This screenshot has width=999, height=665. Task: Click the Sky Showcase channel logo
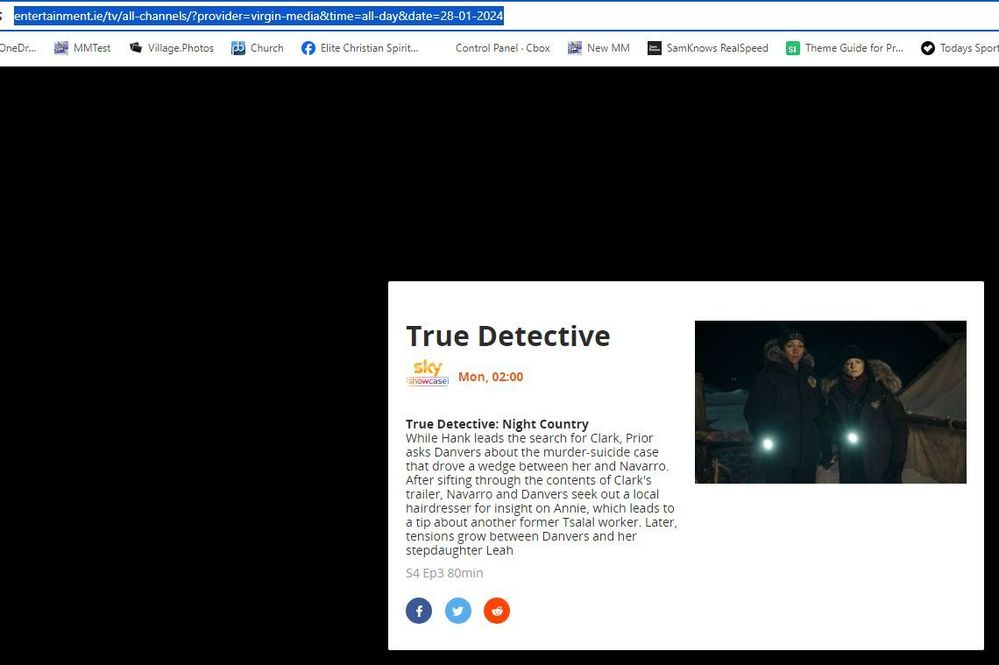(428, 374)
